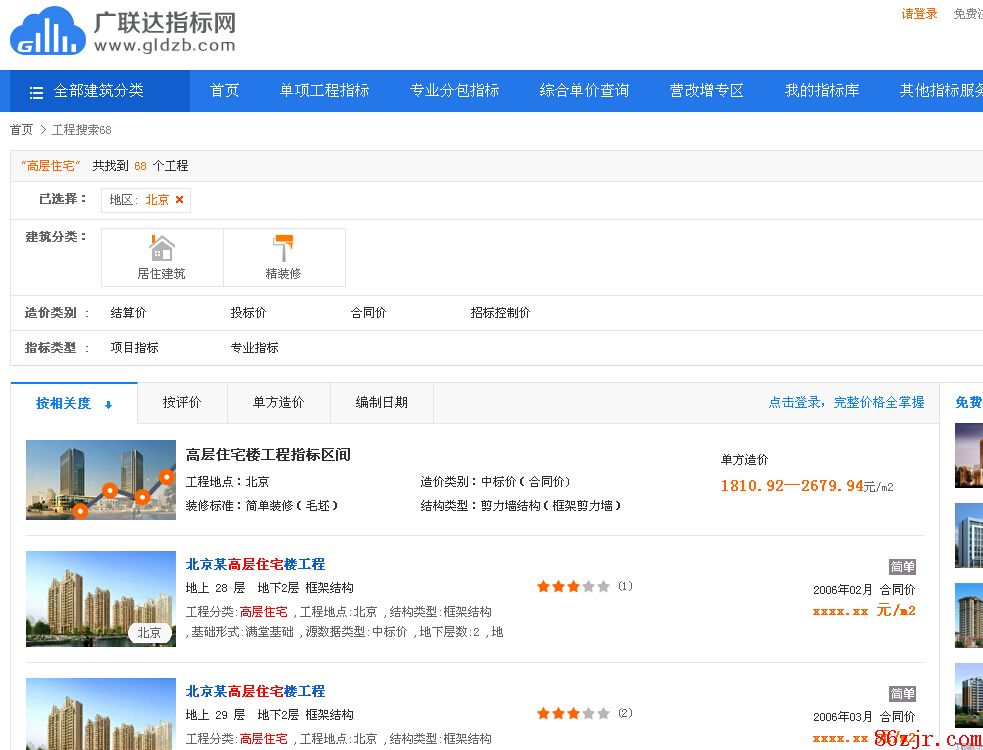Click star rating of first project

(572, 587)
